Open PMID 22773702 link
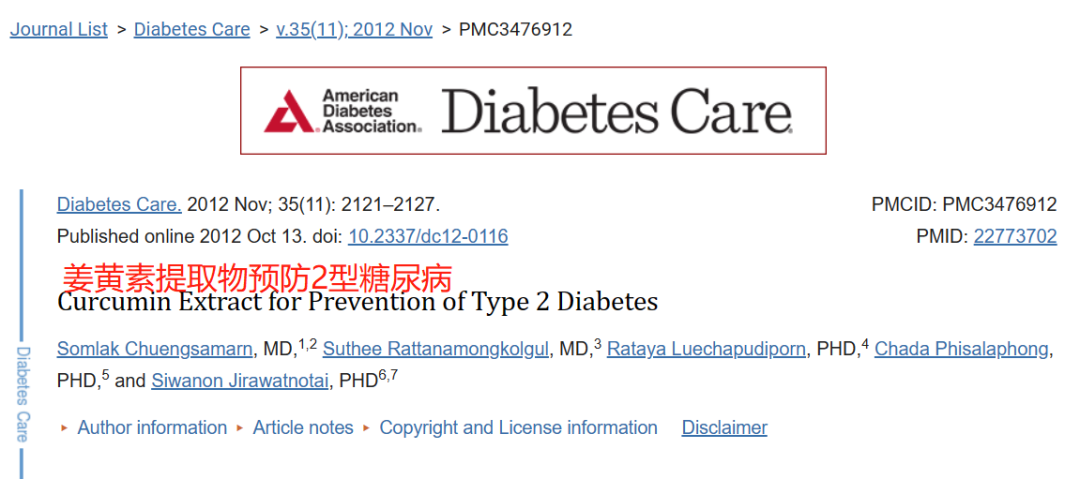Screen dimensions: 1080x479 pos(1015,236)
